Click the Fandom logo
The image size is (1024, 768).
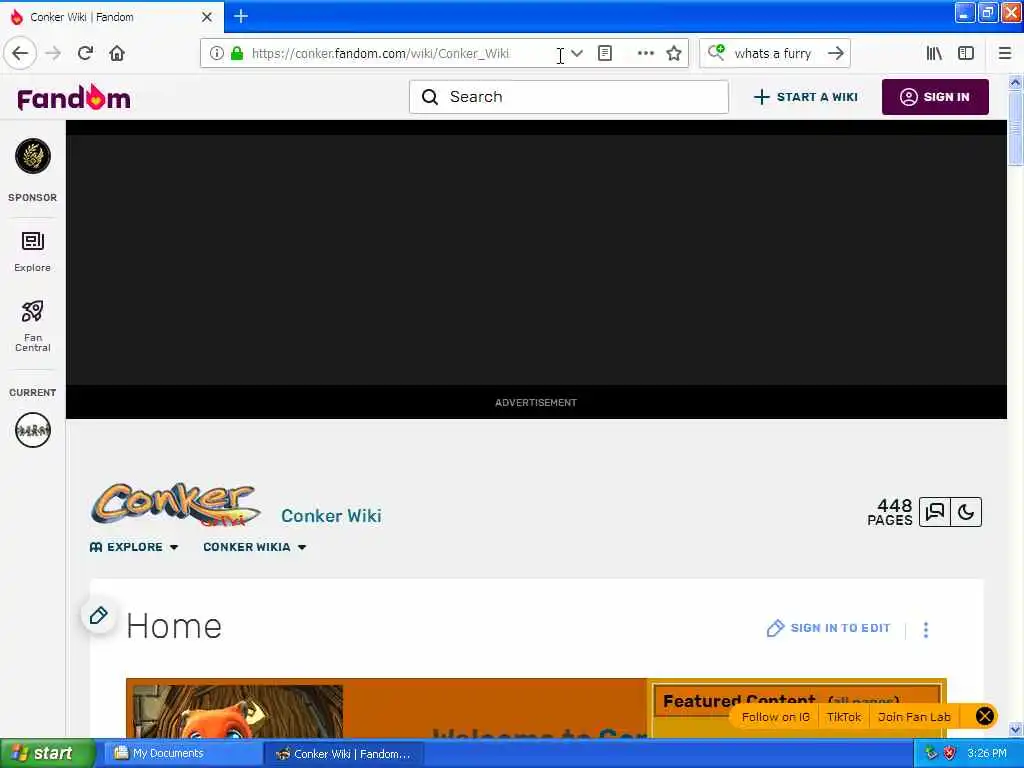coord(74,97)
